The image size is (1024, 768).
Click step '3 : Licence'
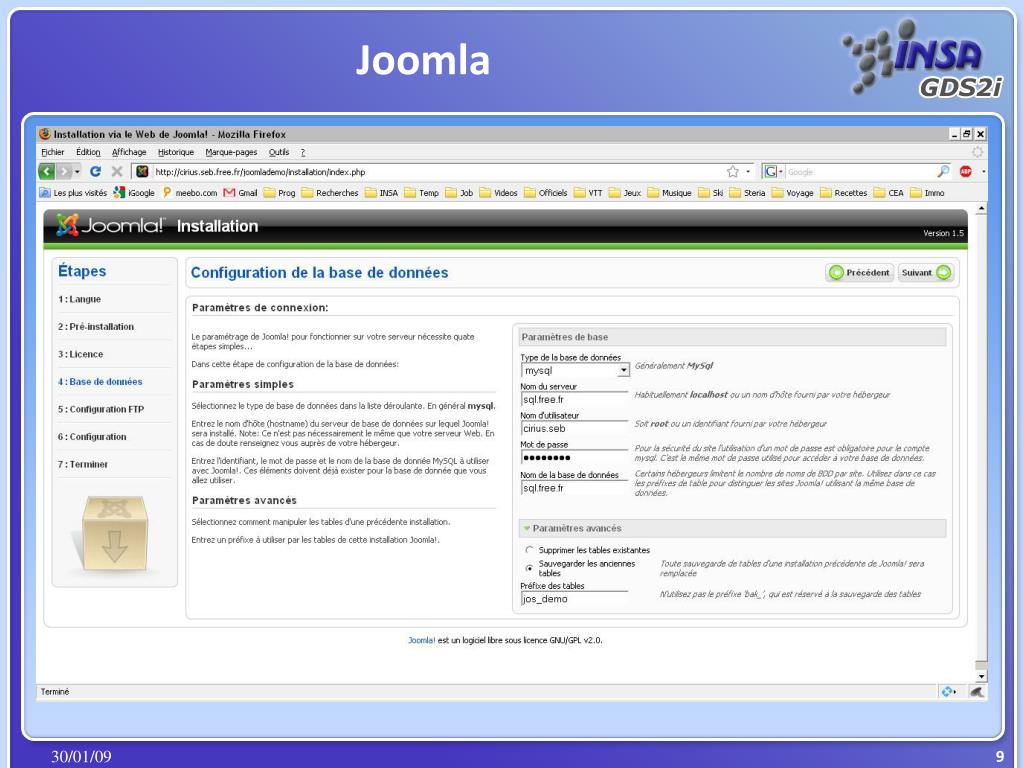tap(80, 354)
